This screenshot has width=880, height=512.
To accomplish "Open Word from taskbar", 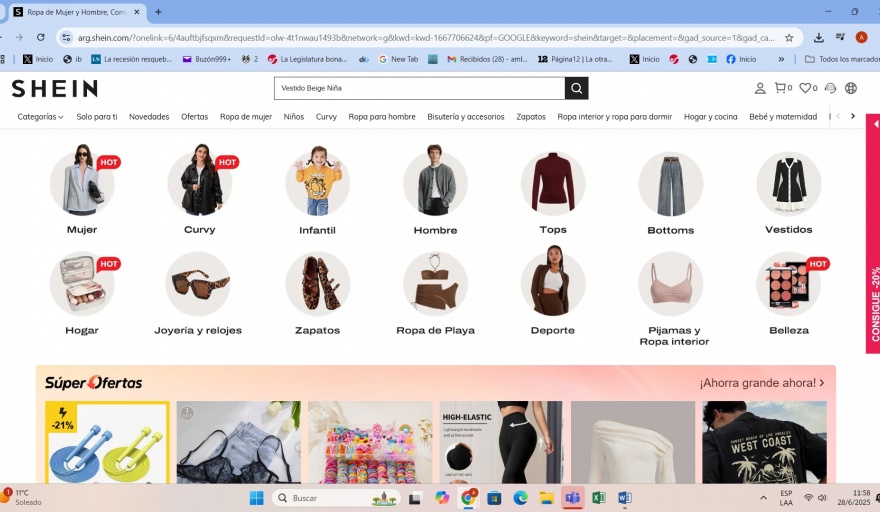I will pyautogui.click(x=624, y=498).
